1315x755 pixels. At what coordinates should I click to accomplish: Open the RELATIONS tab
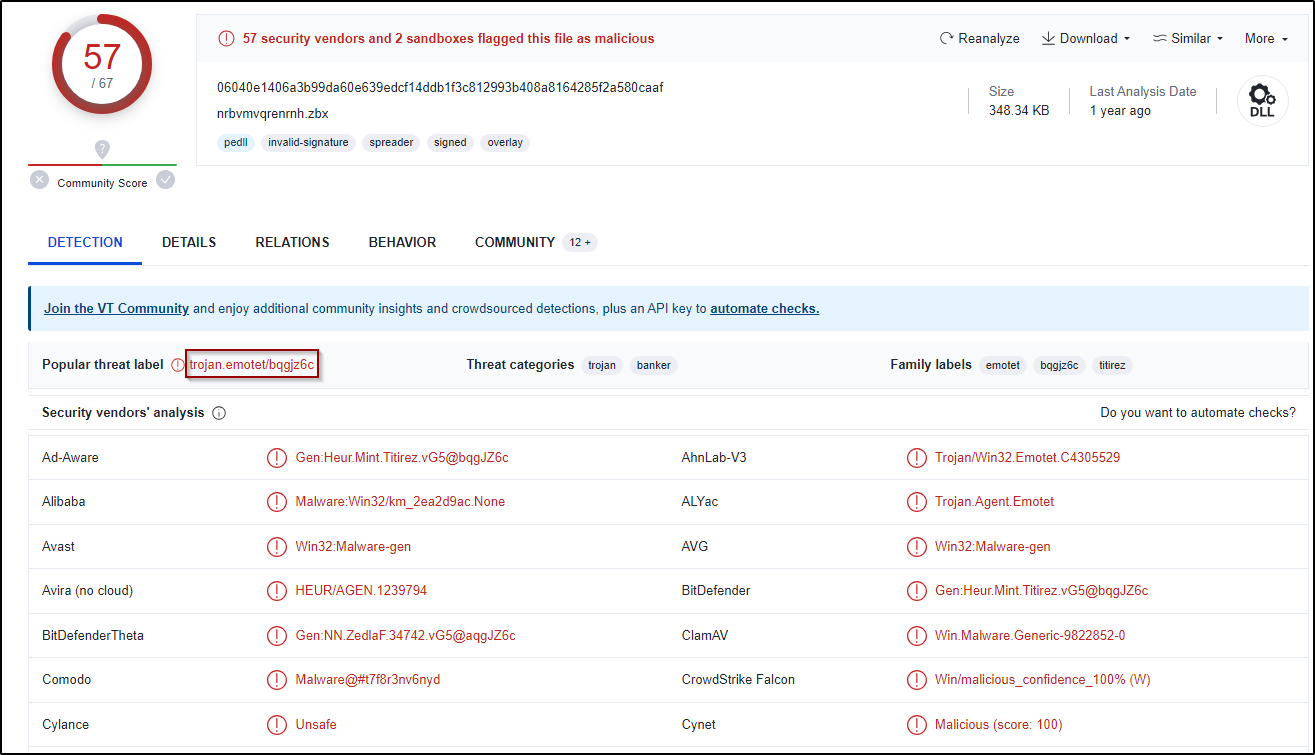tap(292, 242)
